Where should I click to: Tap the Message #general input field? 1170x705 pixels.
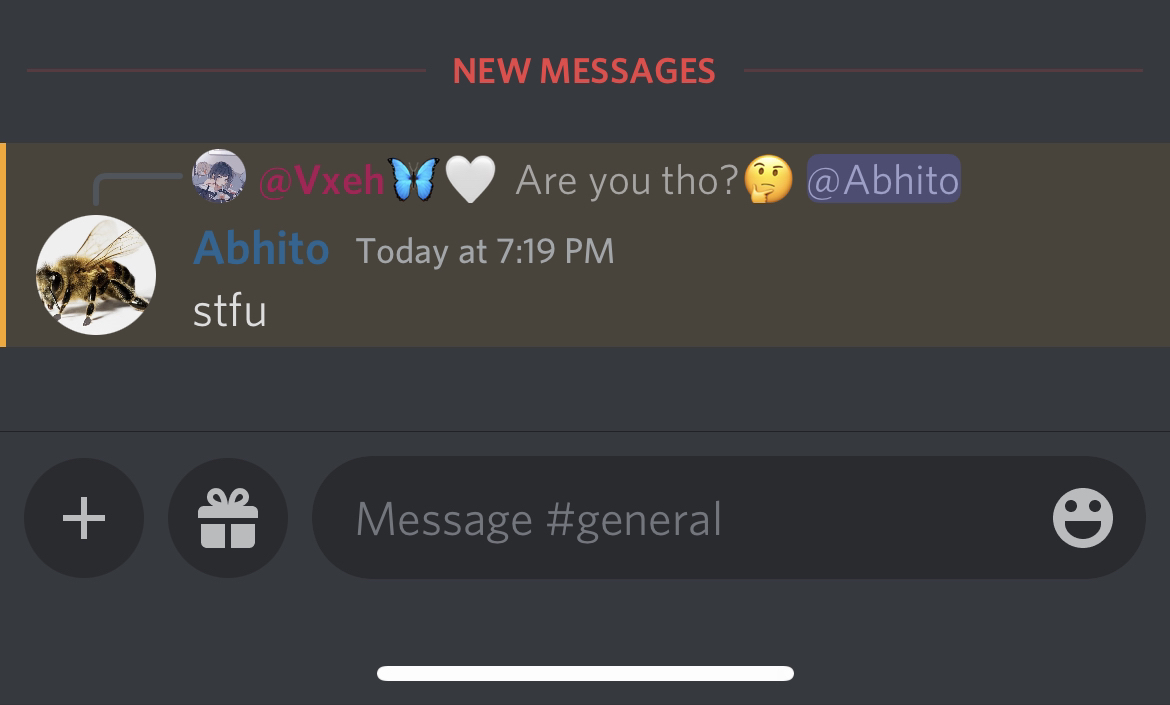tap(728, 518)
